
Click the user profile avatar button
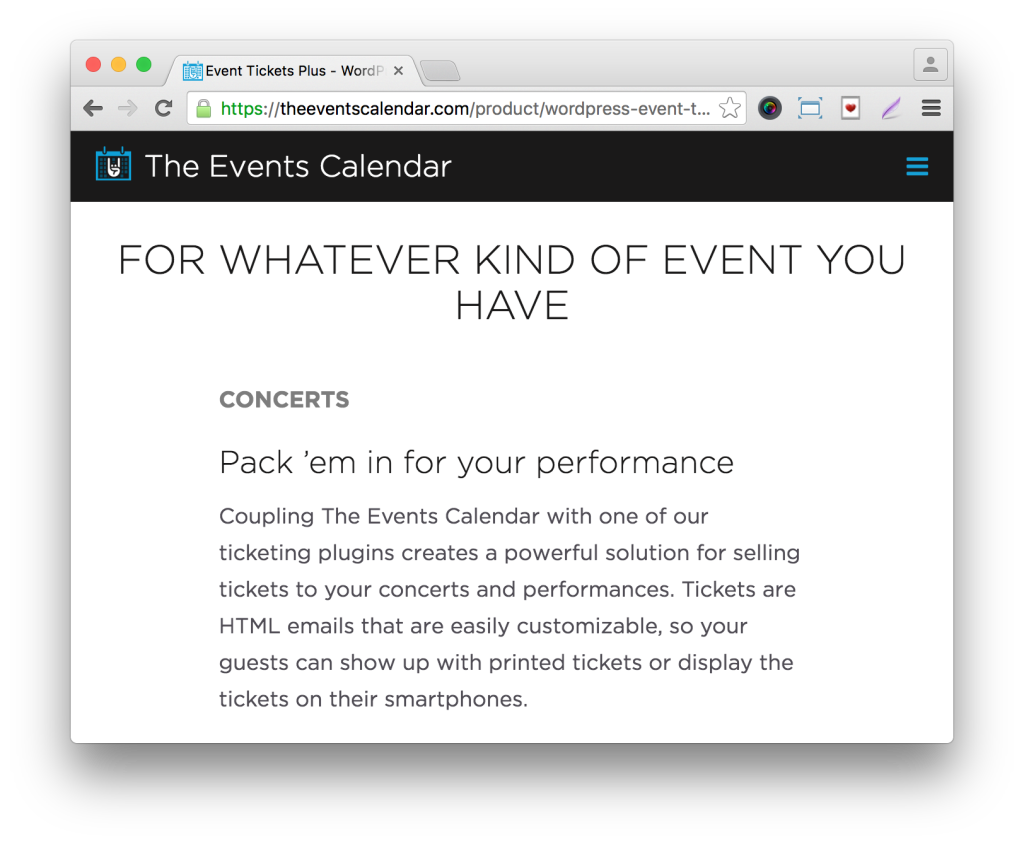pos(930,64)
